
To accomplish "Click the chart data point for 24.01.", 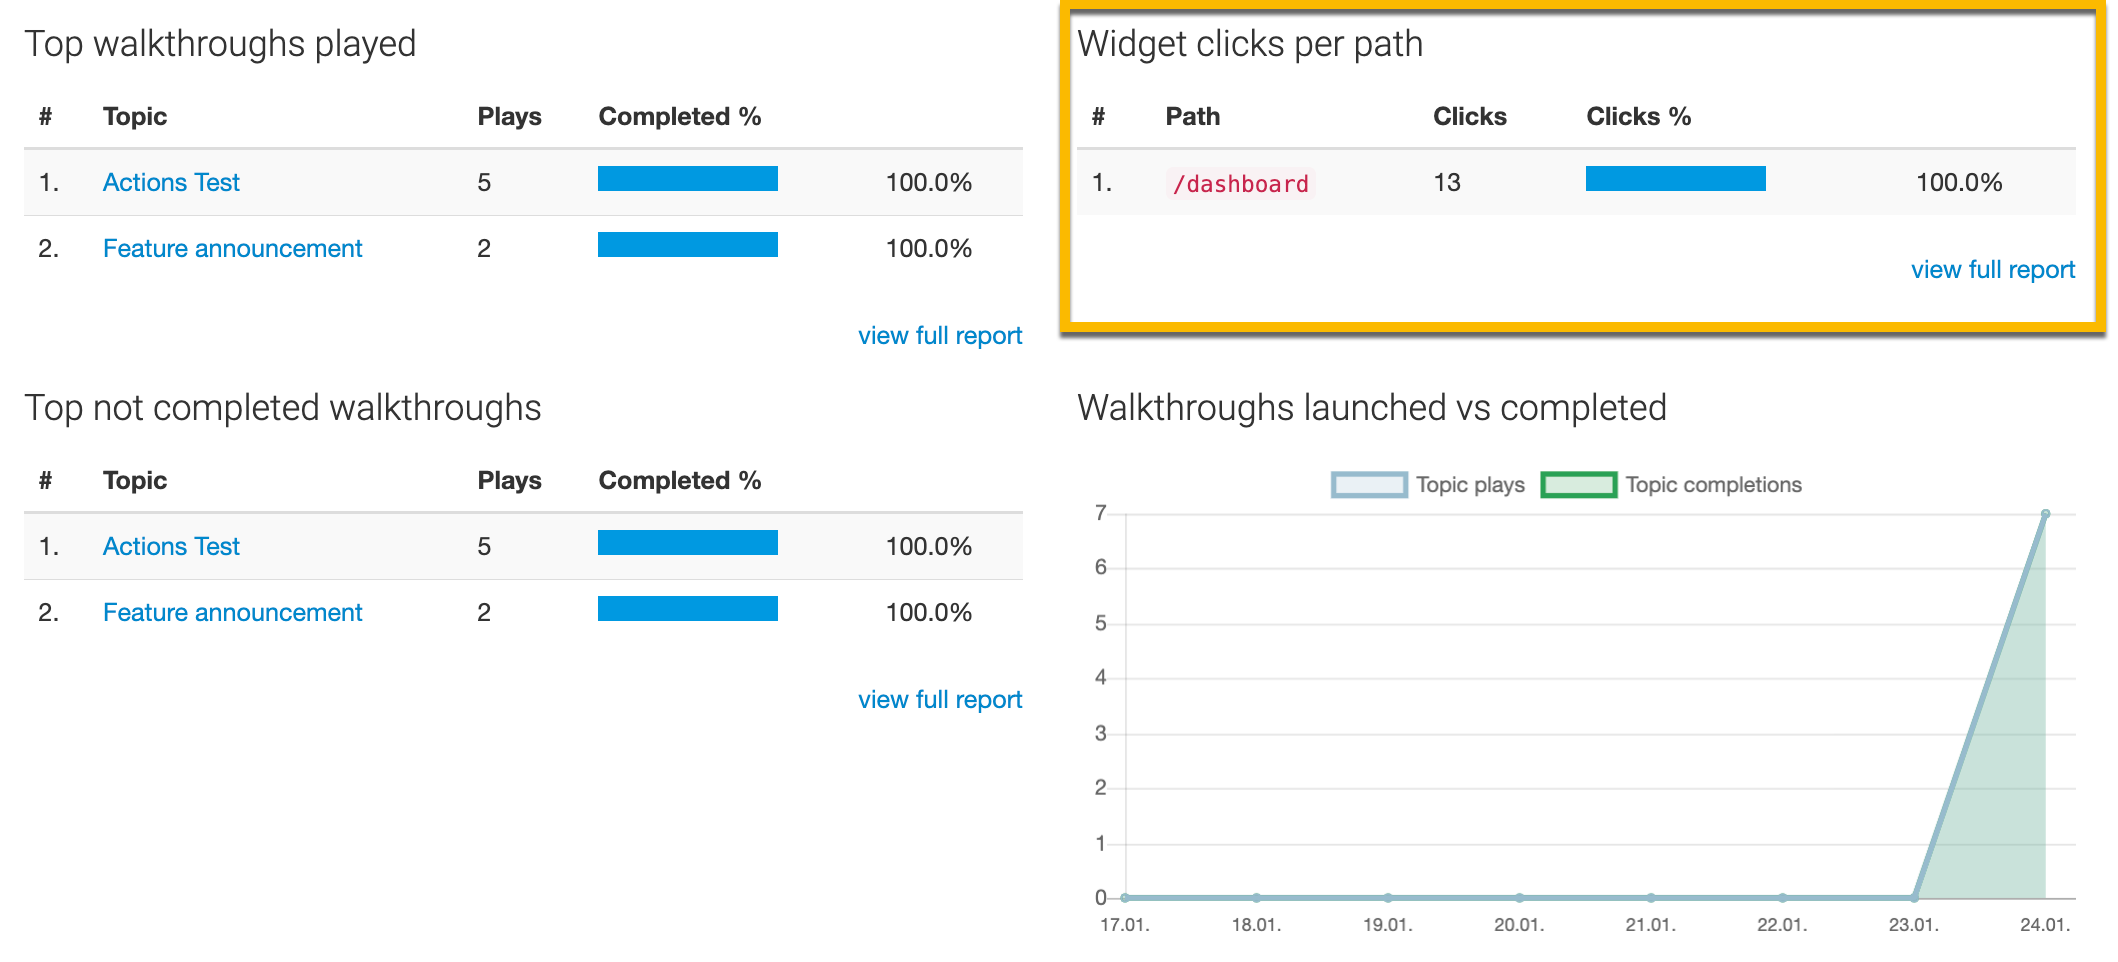I will [x=2045, y=514].
